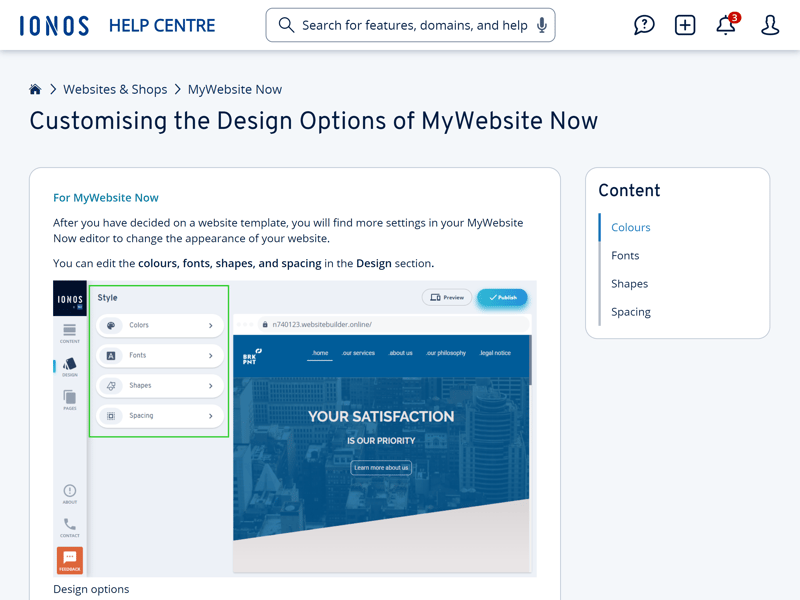Activate the microphone voice search icon
The image size is (800, 600).
pos(542,25)
